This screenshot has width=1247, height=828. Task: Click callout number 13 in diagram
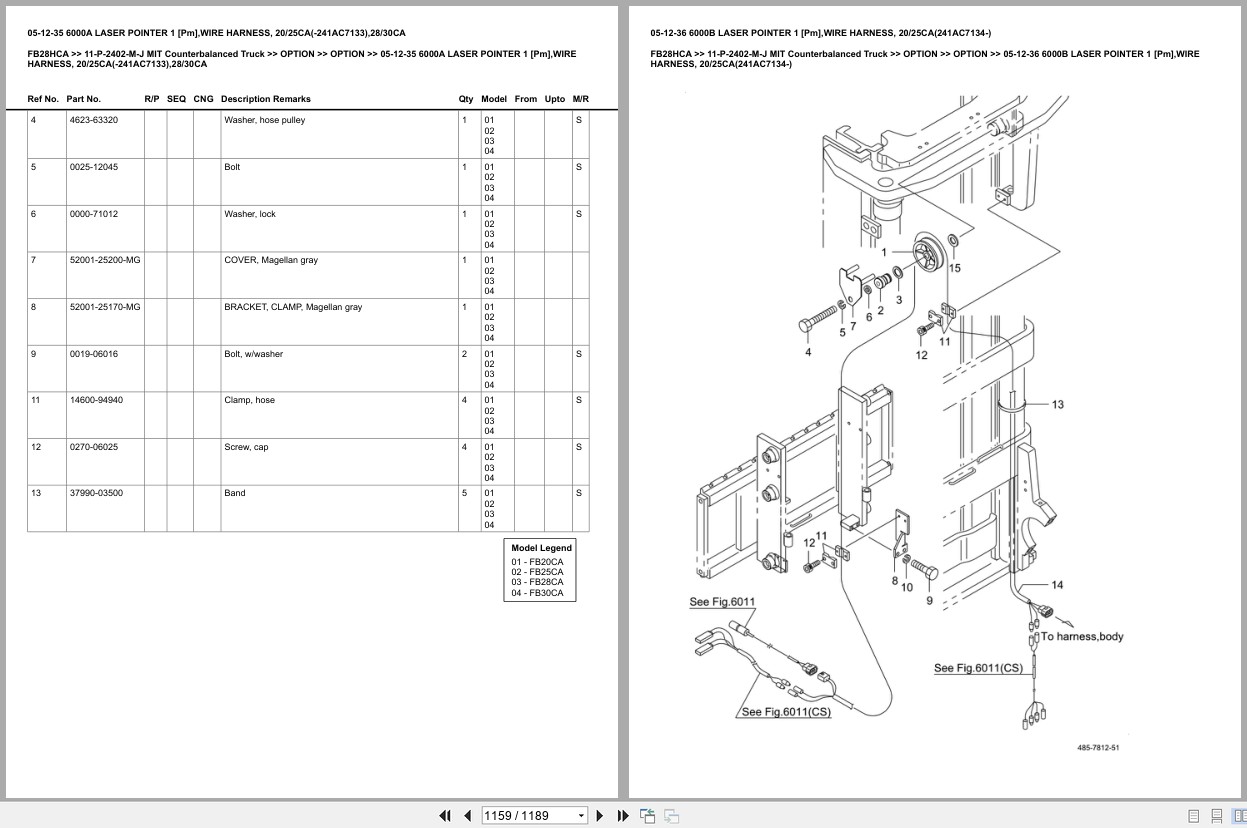pos(1058,404)
